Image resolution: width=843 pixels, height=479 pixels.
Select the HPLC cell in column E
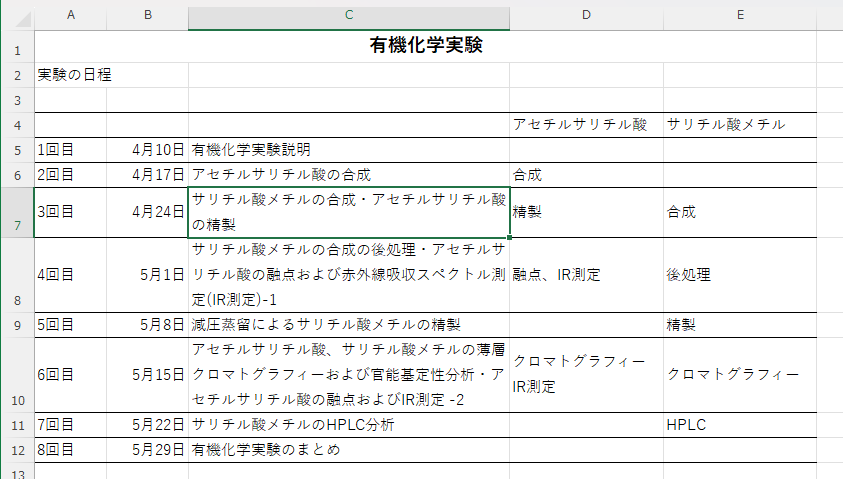coord(686,425)
